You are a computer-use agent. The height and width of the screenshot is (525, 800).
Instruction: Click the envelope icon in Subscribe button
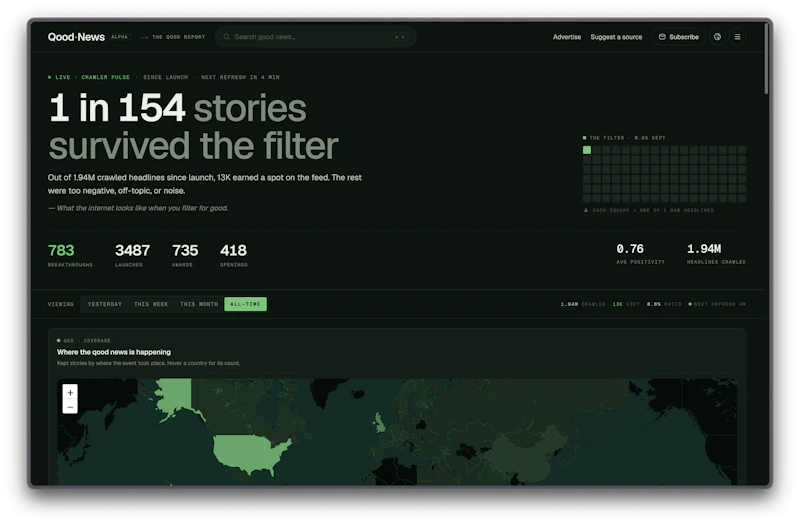[x=662, y=37]
